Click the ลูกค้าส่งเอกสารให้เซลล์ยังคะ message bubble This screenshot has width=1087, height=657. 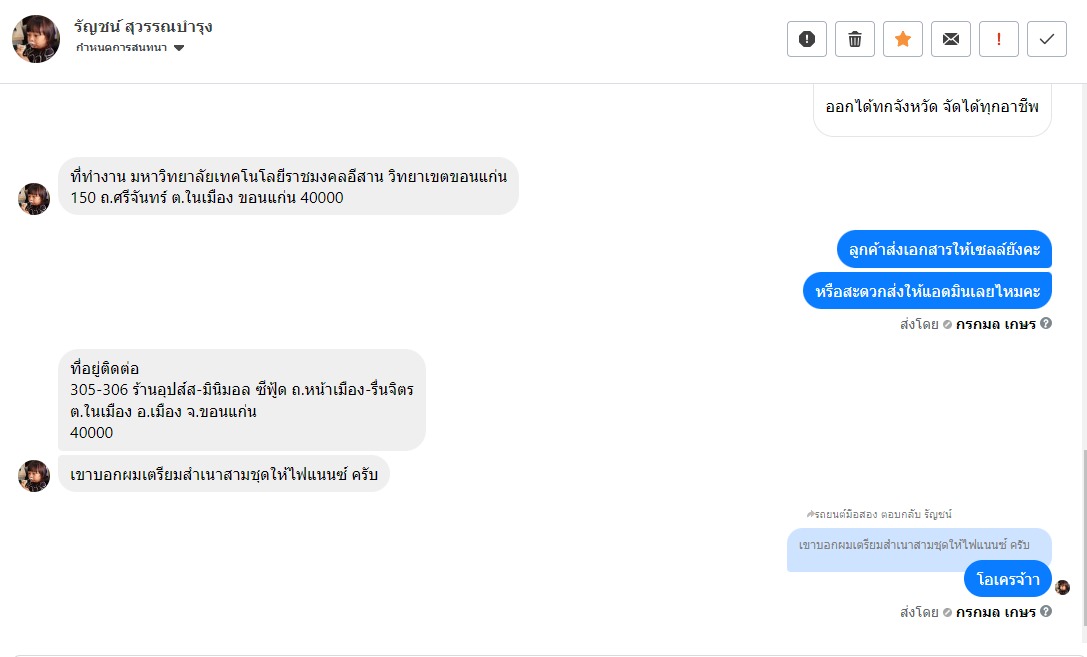coord(944,249)
